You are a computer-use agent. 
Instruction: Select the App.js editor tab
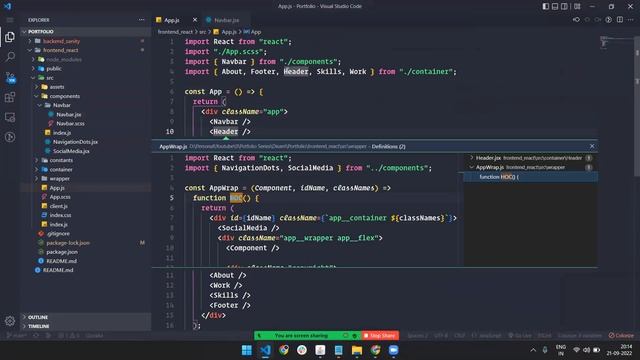[172, 20]
